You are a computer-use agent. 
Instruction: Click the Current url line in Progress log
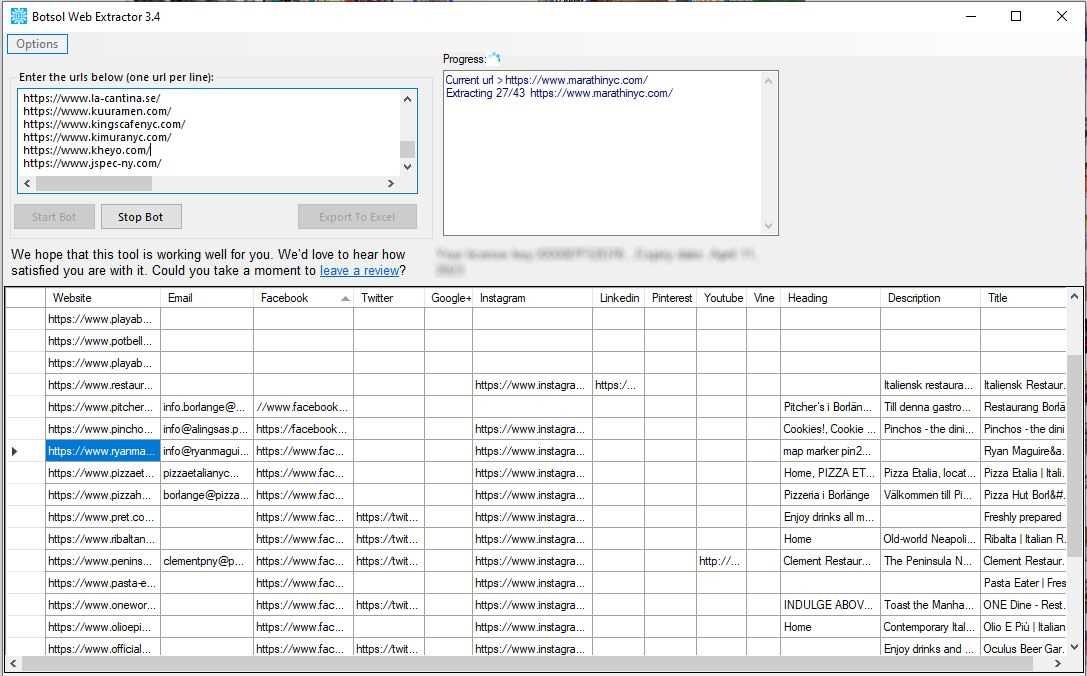point(547,80)
